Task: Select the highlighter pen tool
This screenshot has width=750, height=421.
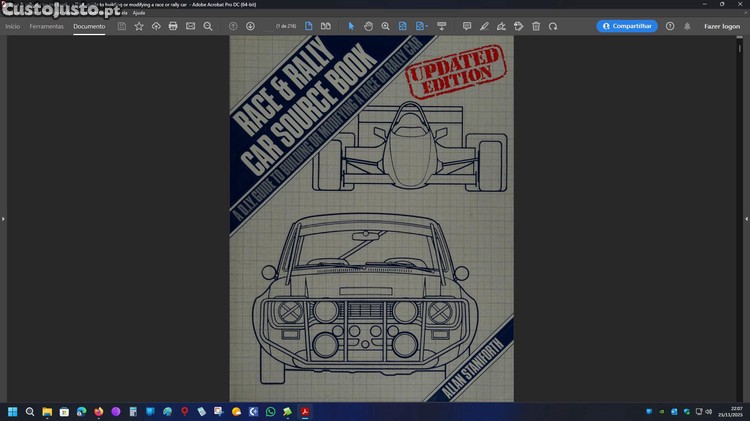Action: [x=484, y=26]
